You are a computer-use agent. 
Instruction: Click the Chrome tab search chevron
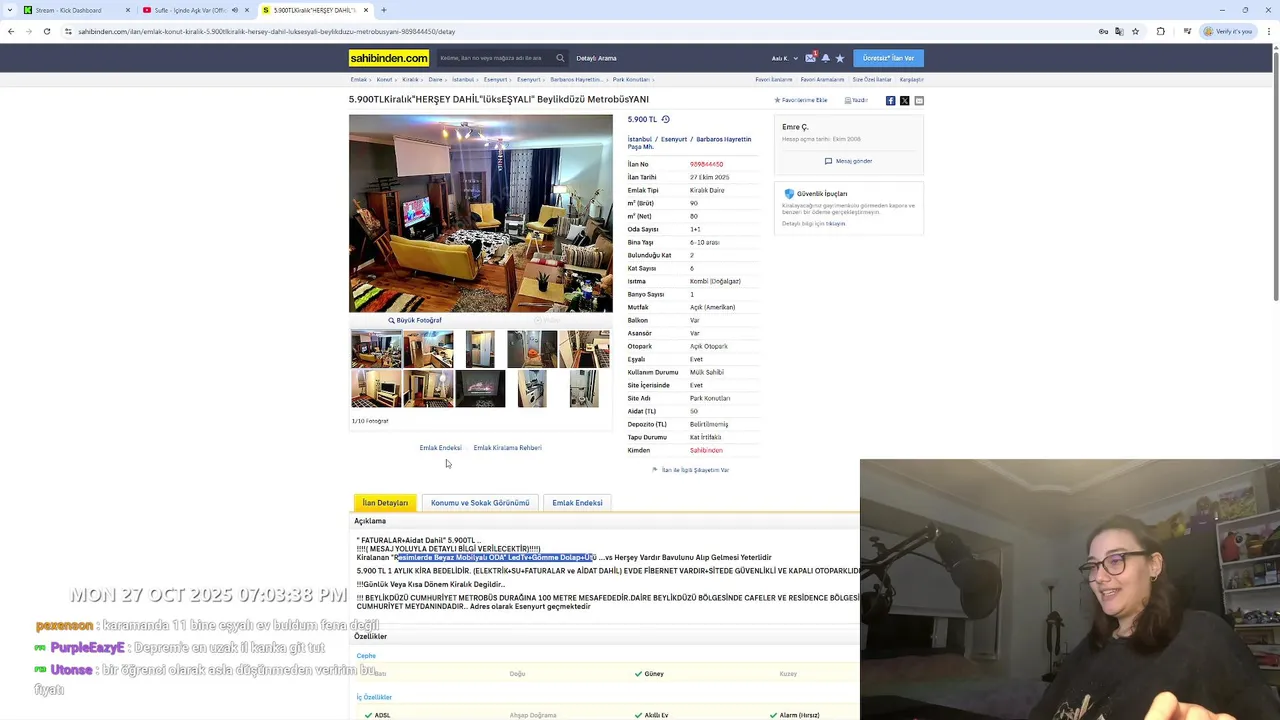tap(10, 10)
